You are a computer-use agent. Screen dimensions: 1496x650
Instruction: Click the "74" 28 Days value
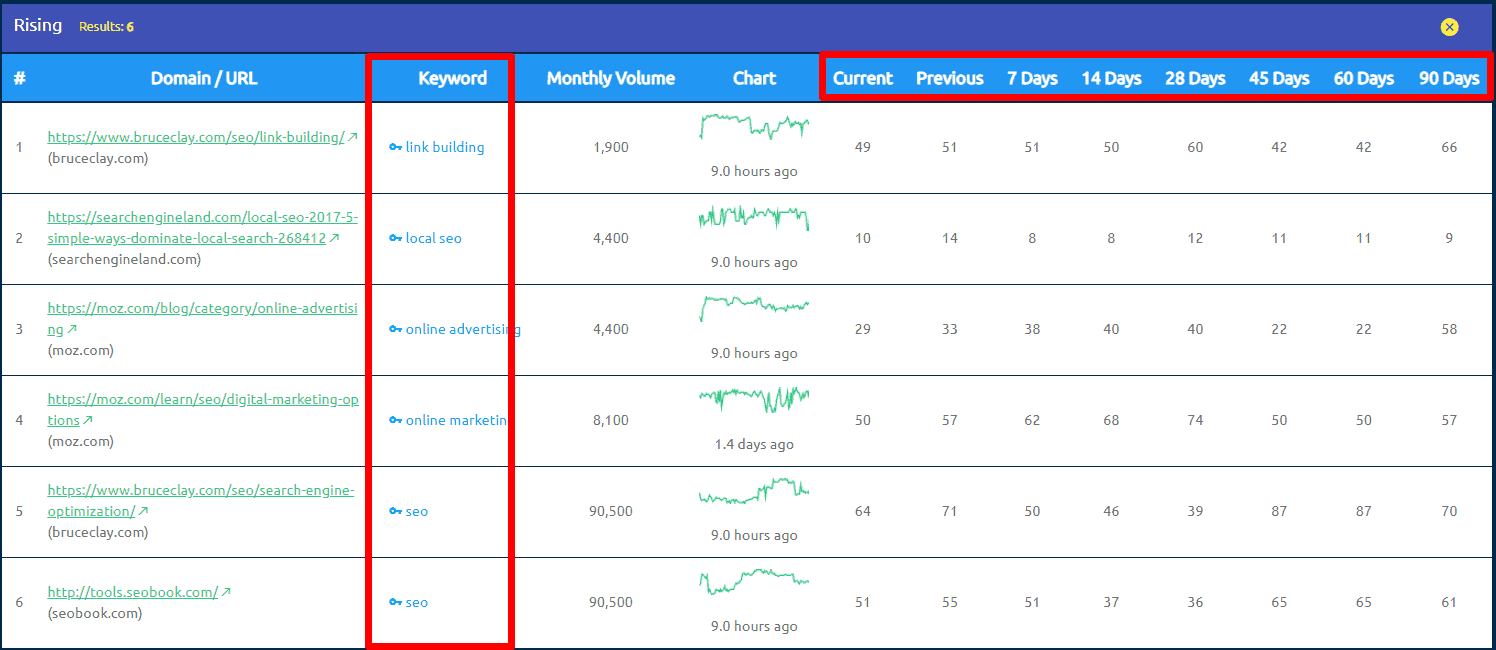pyautogui.click(x=1195, y=420)
